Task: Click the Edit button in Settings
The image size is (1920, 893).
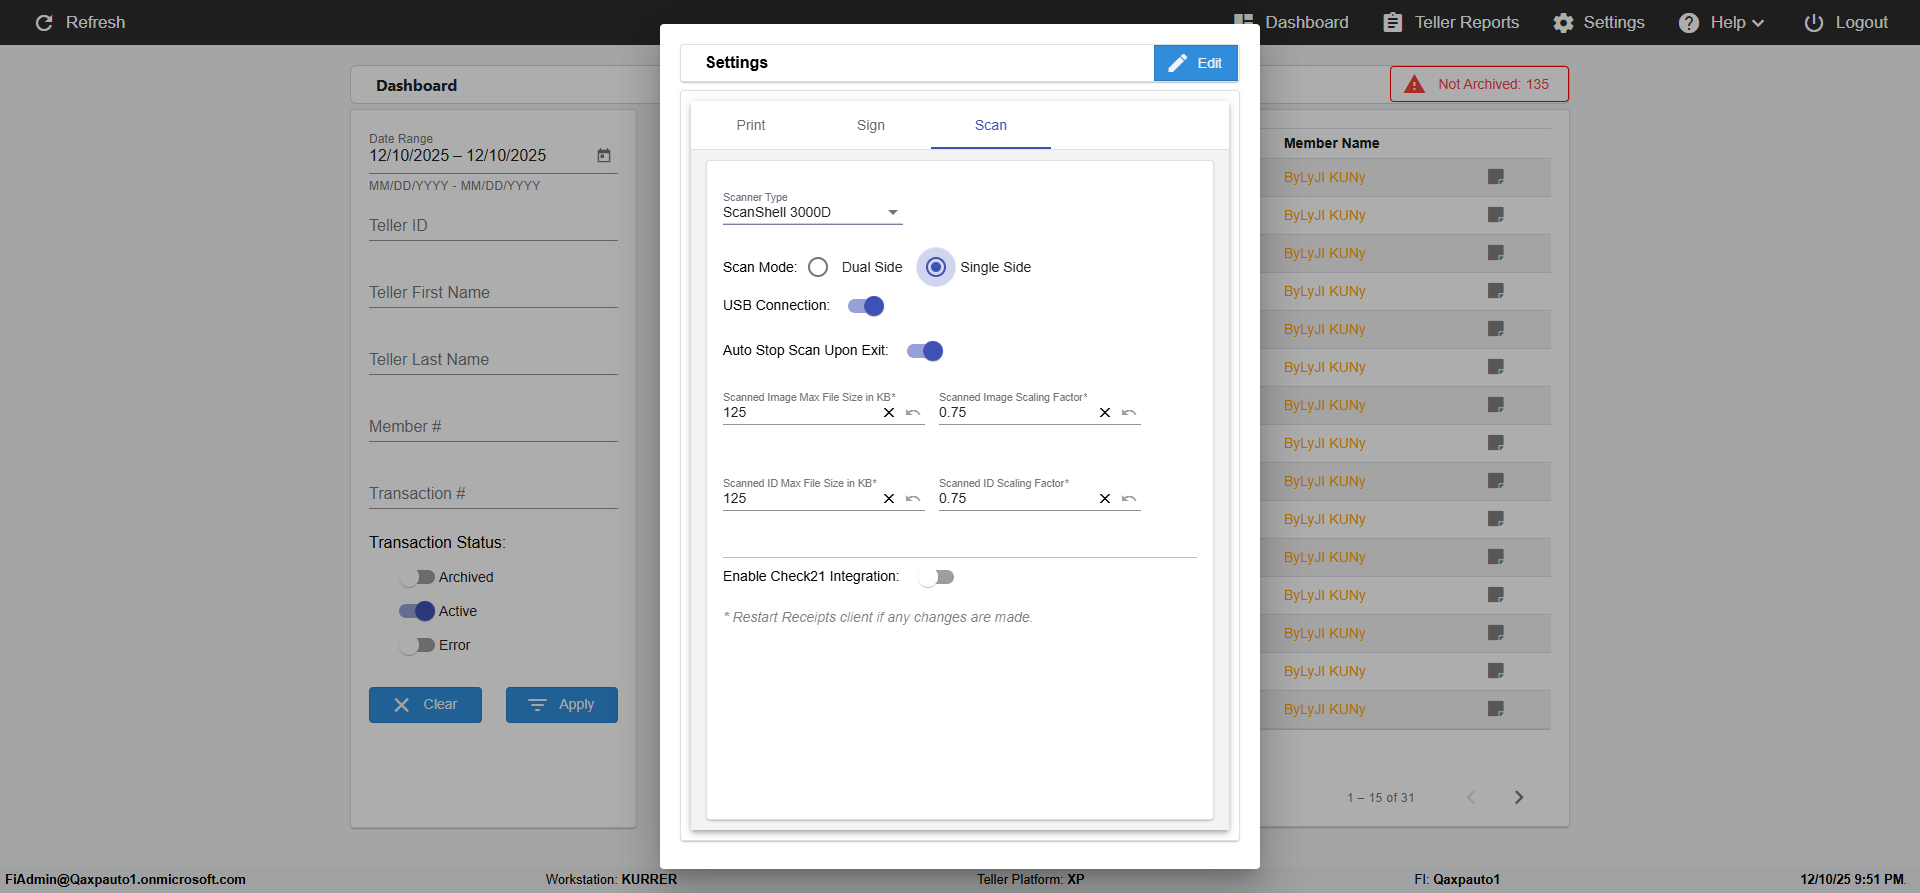Action: pos(1196,63)
